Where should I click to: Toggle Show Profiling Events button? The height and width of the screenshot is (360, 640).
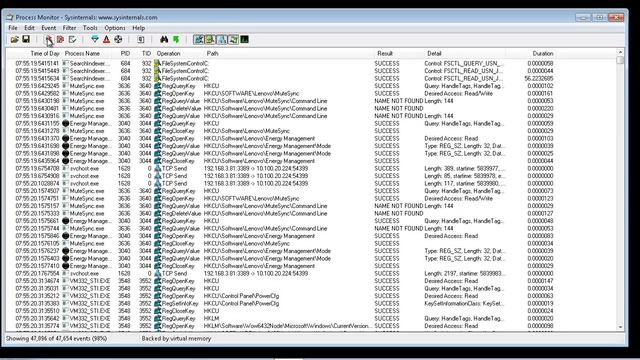pyautogui.click(x=244, y=40)
